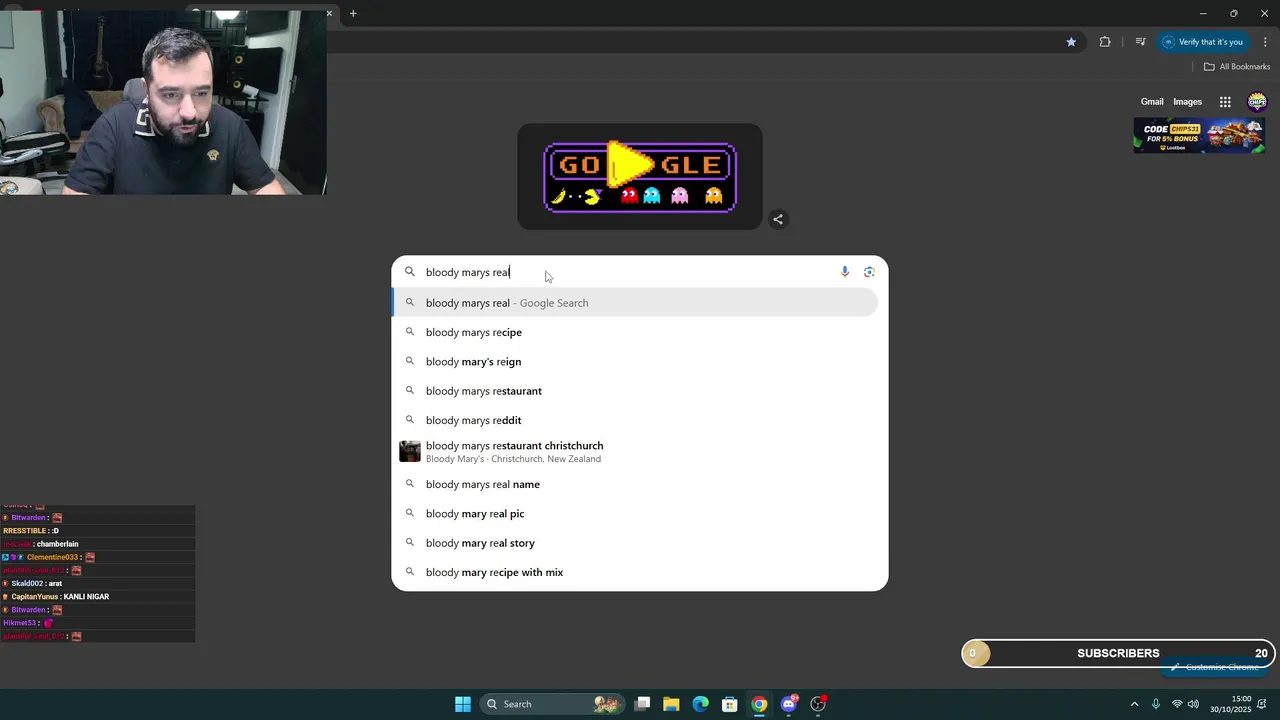Click the tray microphone icon
This screenshot has height=720, width=1280.
click(1156, 704)
